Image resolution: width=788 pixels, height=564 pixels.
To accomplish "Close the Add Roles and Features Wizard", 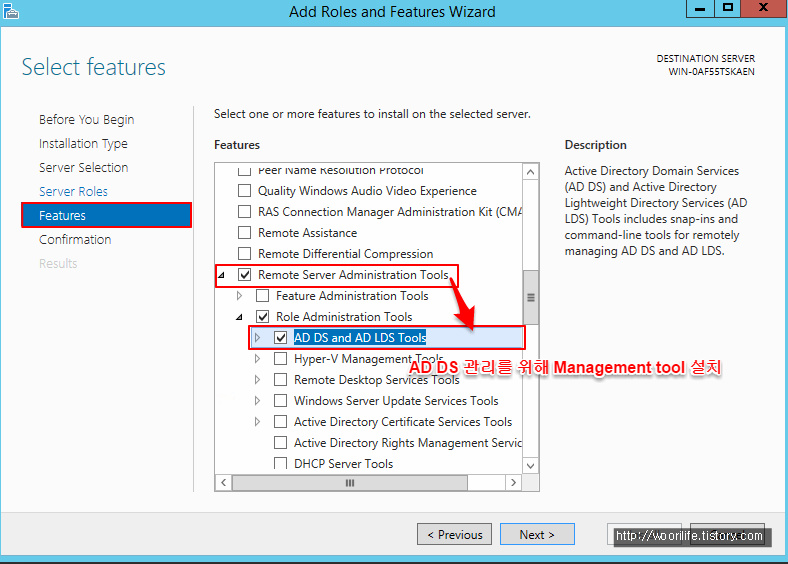I will point(763,9).
